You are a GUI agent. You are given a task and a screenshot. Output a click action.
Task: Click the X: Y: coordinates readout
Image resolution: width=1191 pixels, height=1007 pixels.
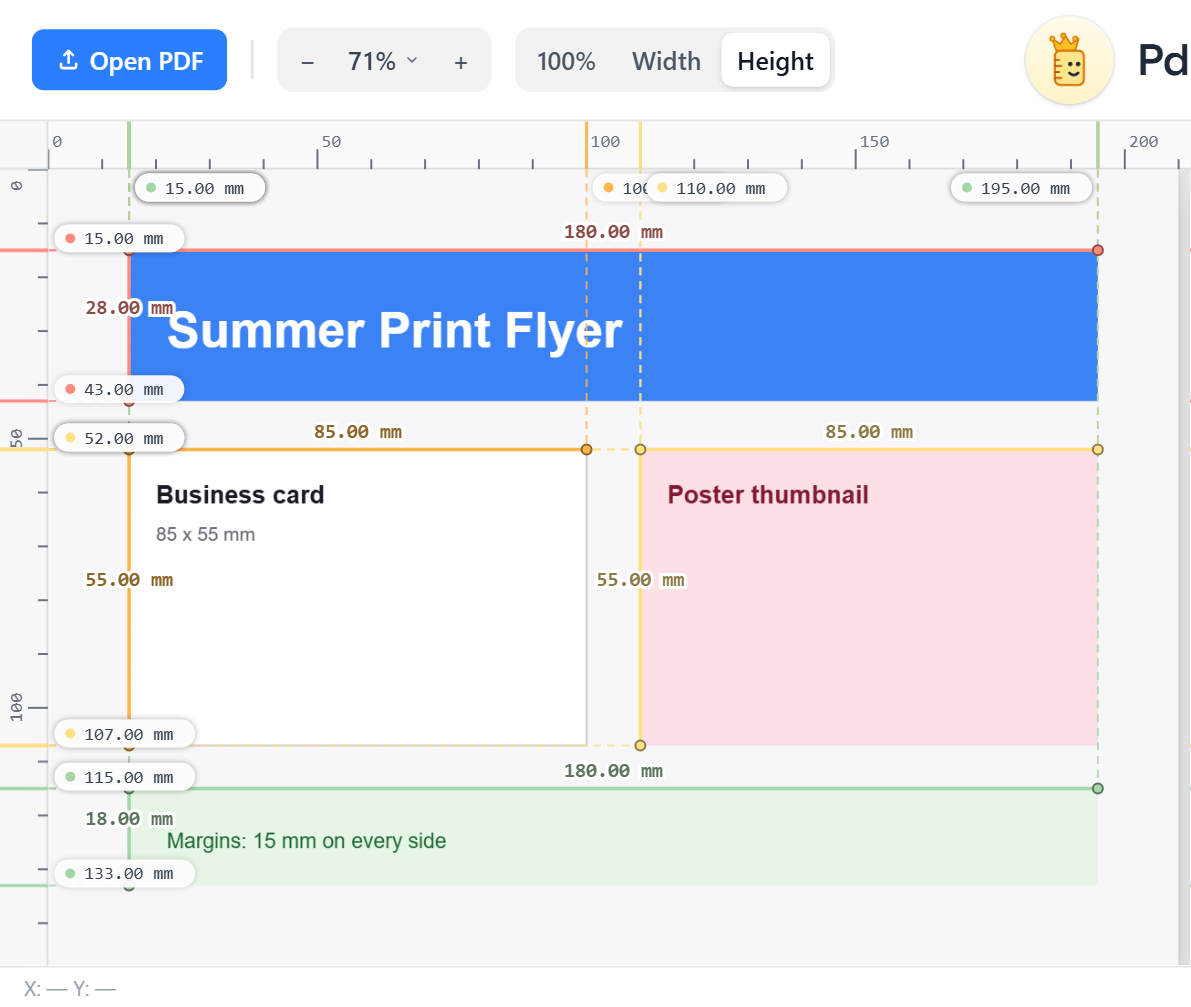[x=70, y=989]
